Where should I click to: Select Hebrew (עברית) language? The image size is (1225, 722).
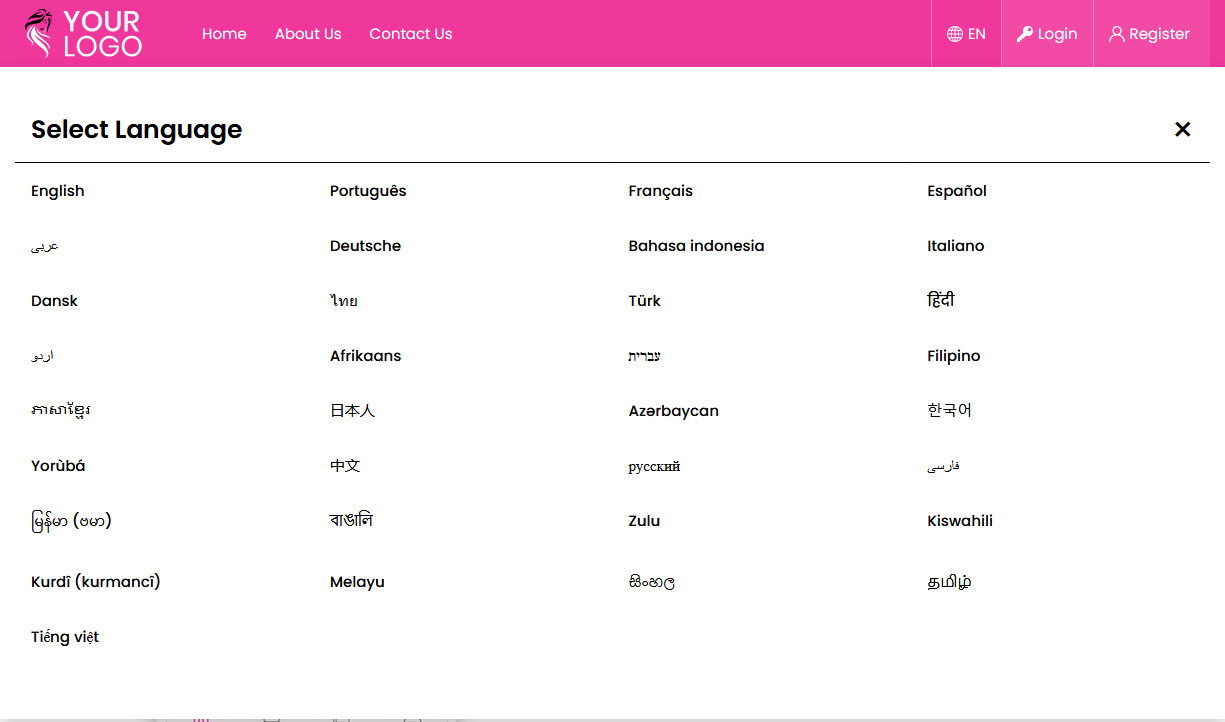tap(645, 356)
